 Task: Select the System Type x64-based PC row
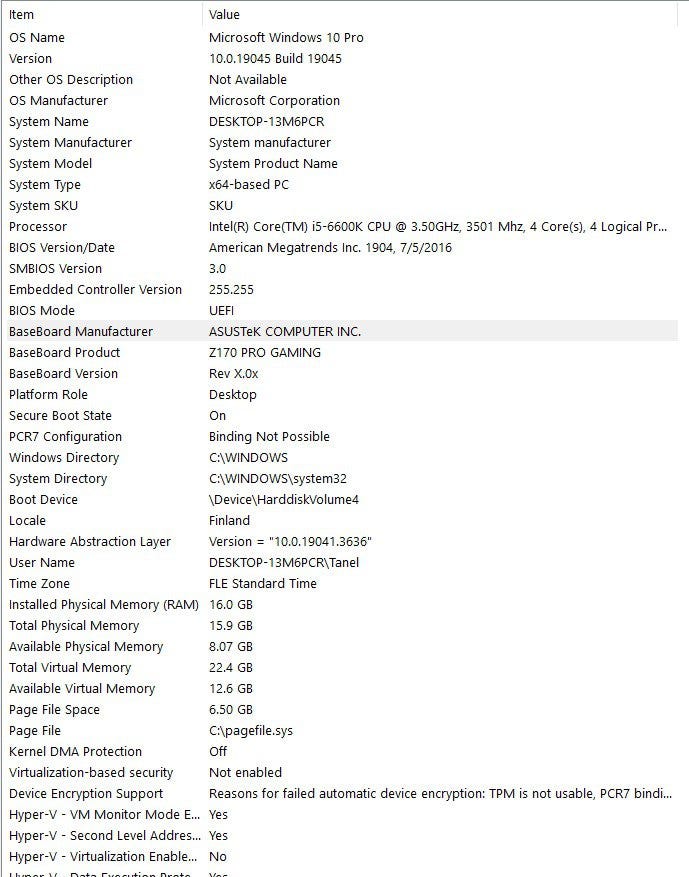[342, 185]
